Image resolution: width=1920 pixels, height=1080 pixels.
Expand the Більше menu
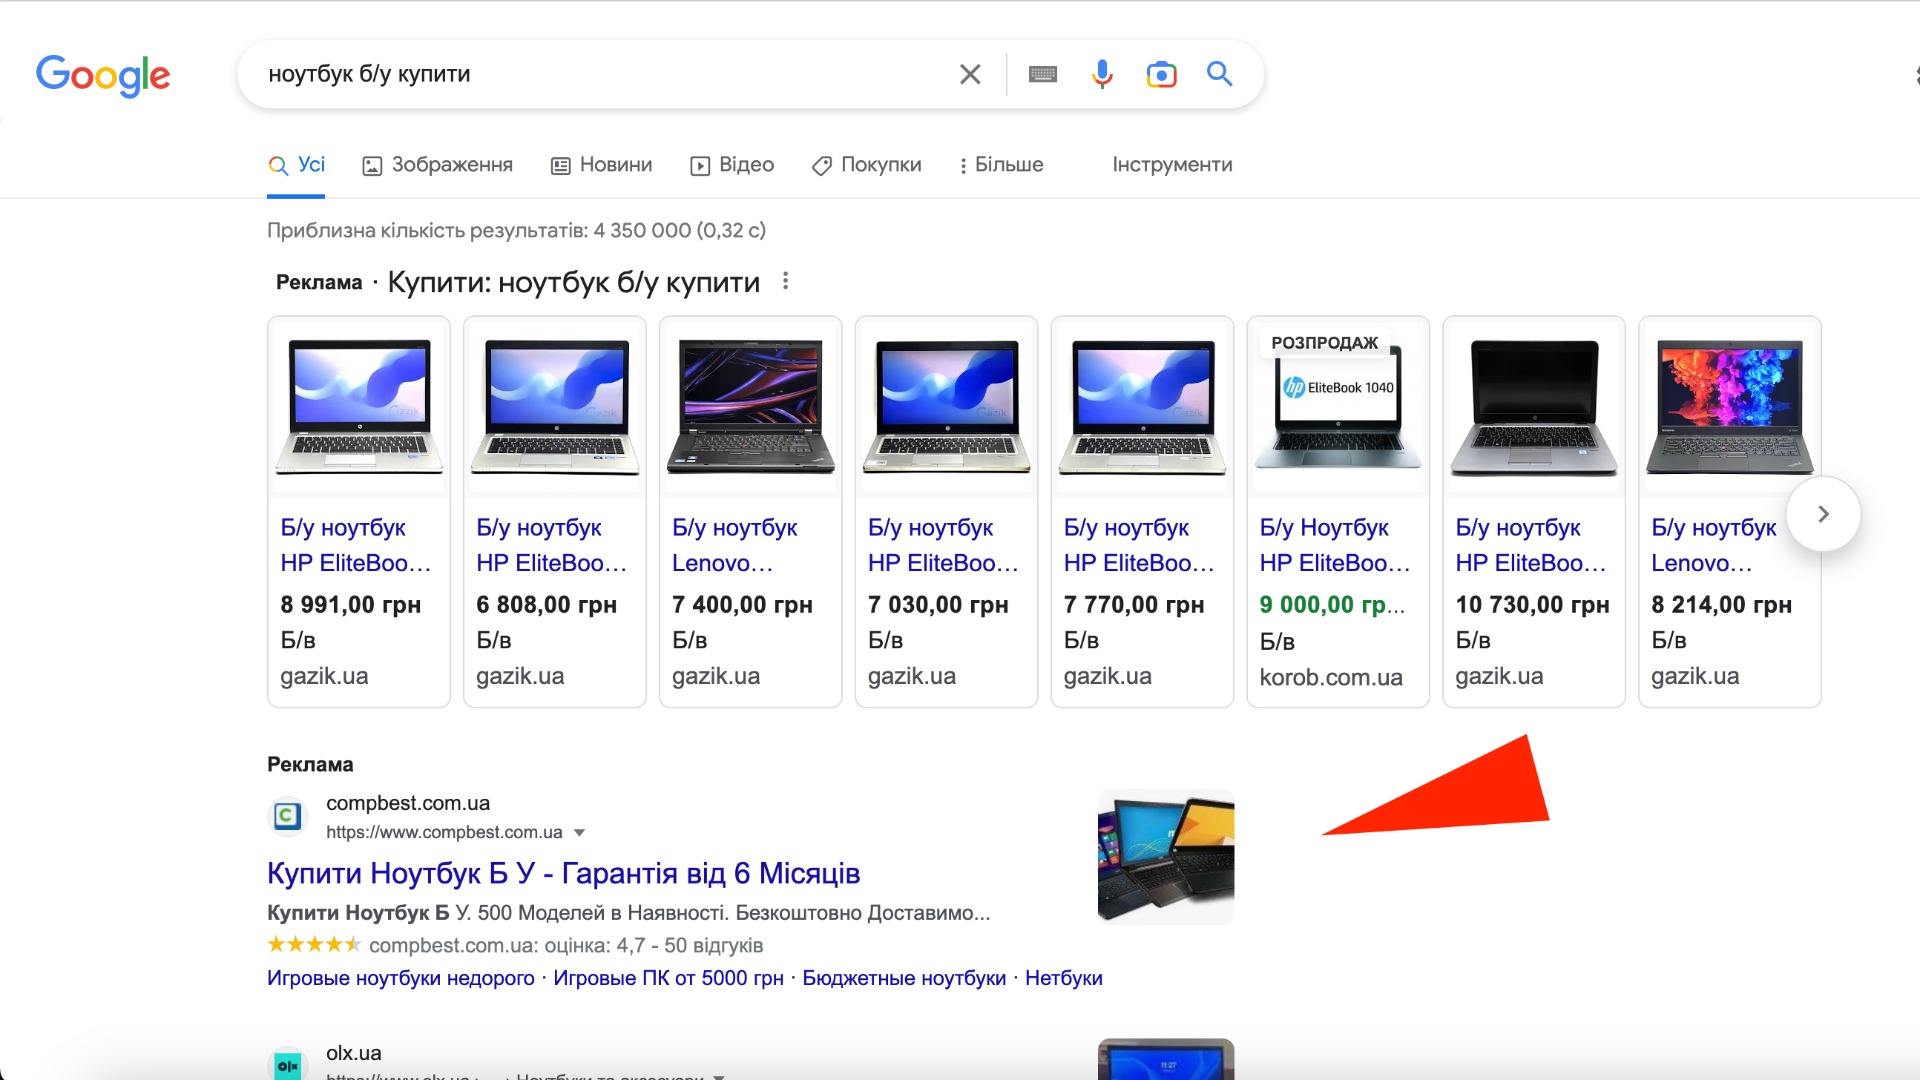pyautogui.click(x=1001, y=165)
